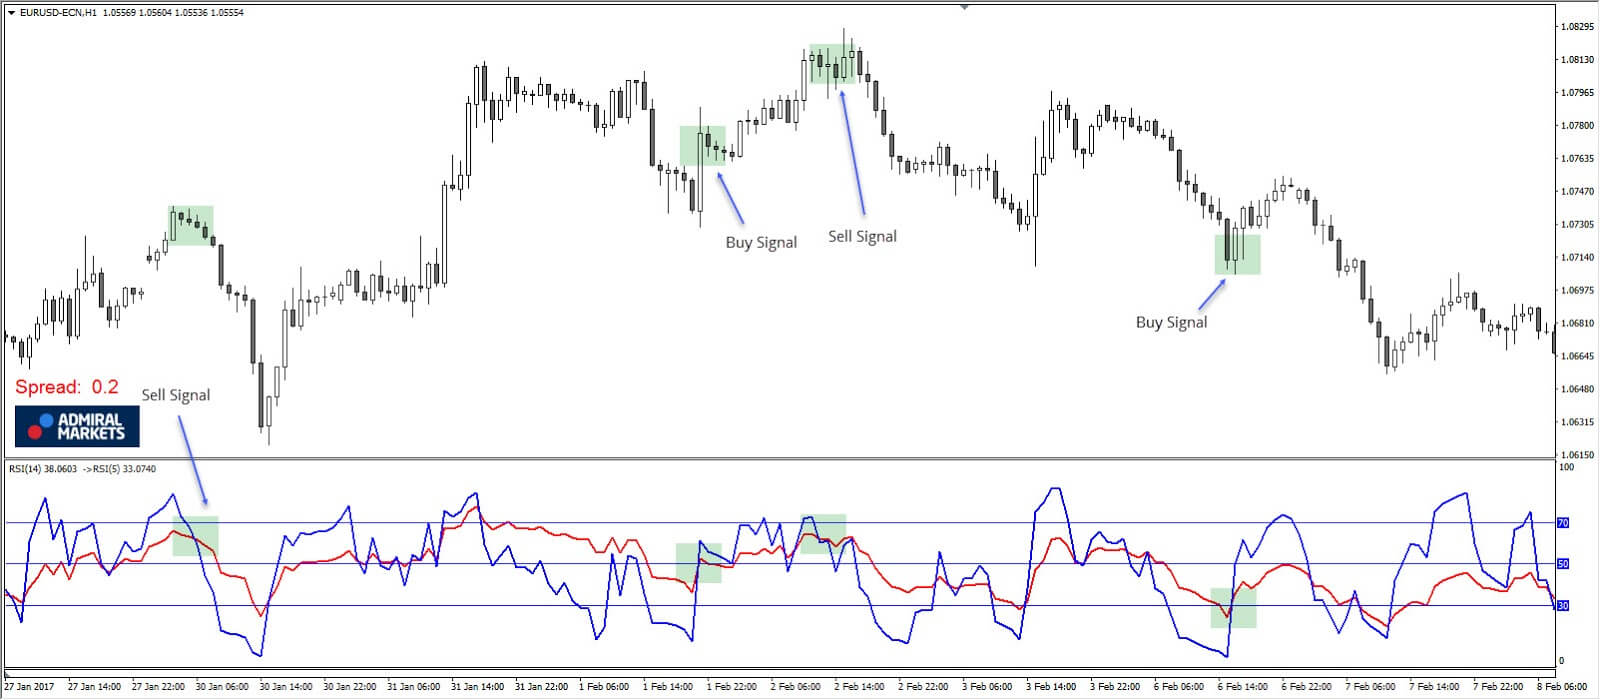The height and width of the screenshot is (700, 1600).
Task: Select the green RSI highlight box touching the 30 level
Action: [1233, 608]
